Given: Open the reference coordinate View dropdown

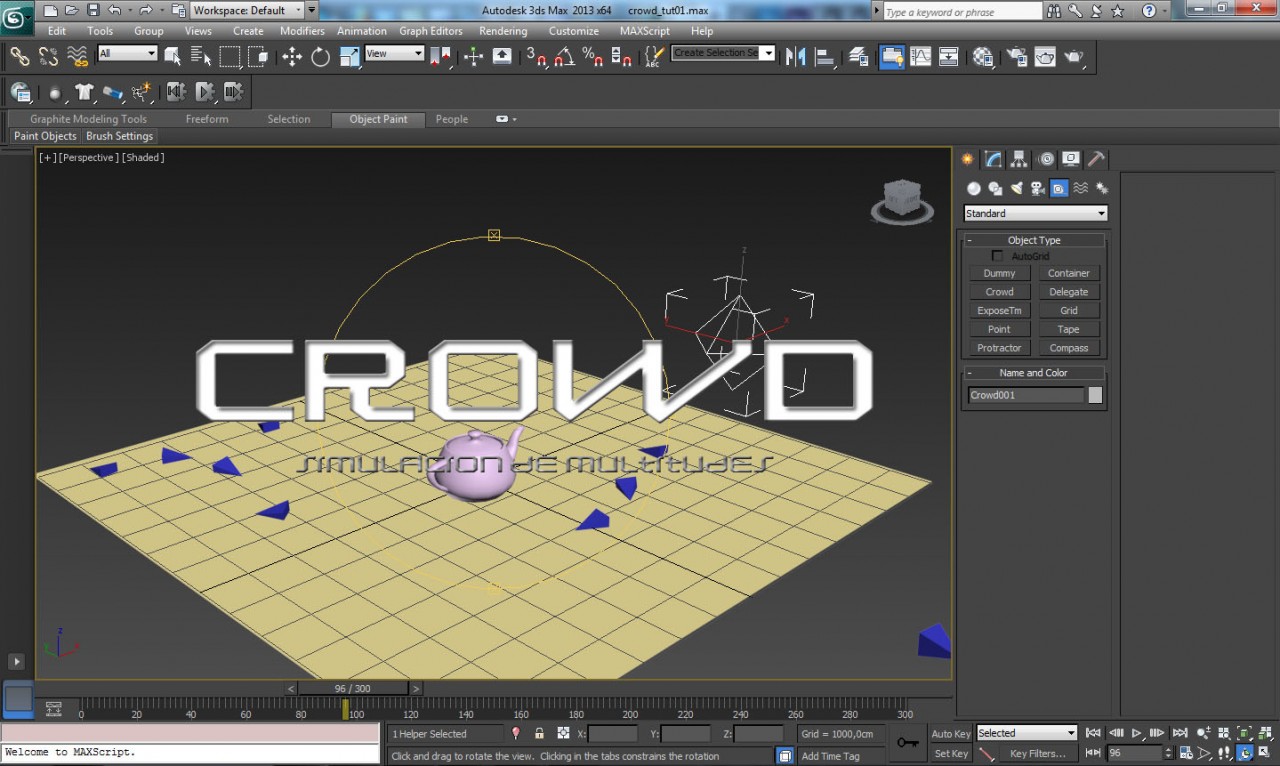Looking at the screenshot, I should [394, 54].
